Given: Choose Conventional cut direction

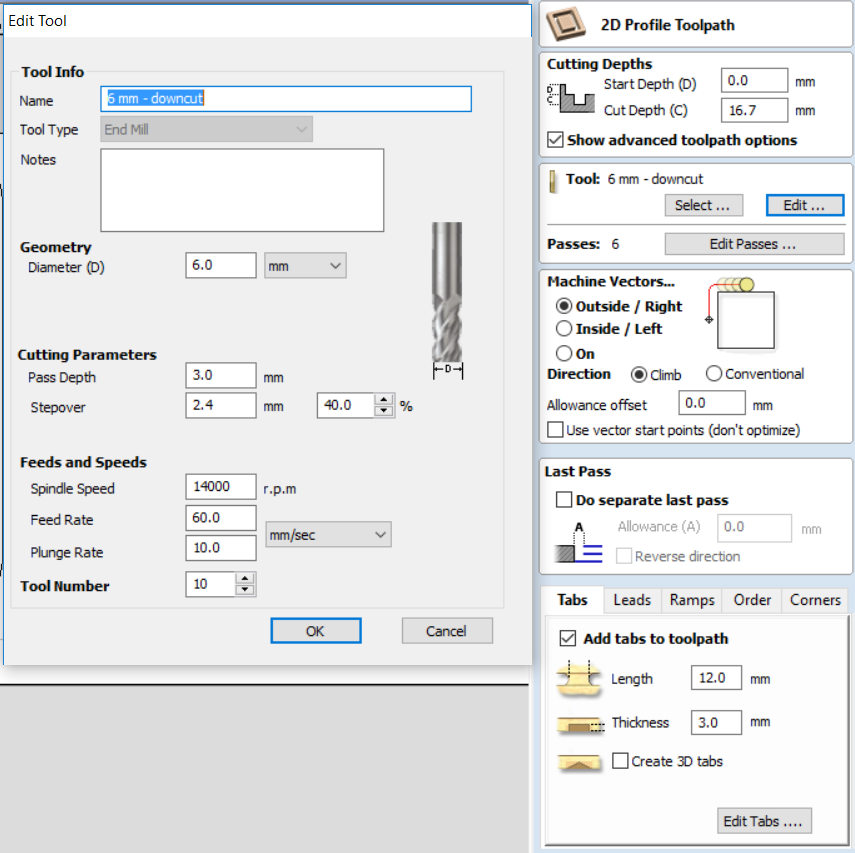Looking at the screenshot, I should point(714,374).
